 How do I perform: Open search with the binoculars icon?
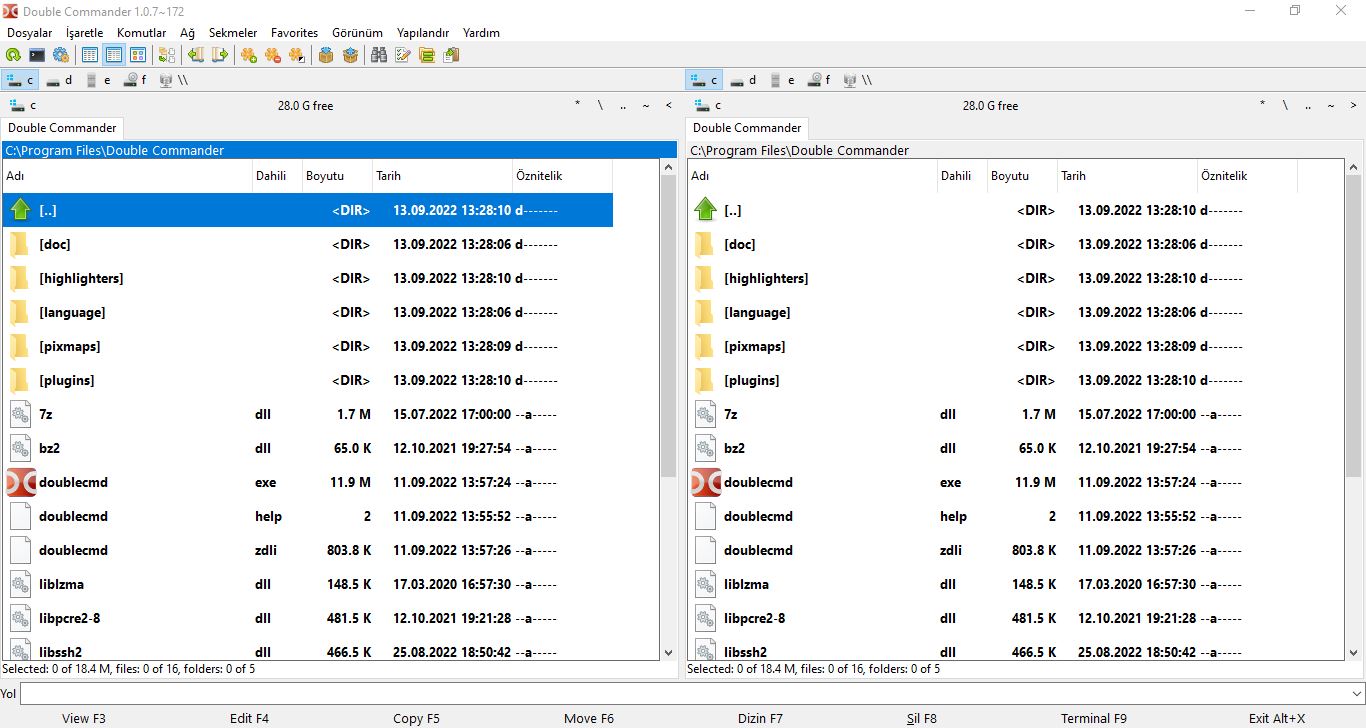point(379,55)
